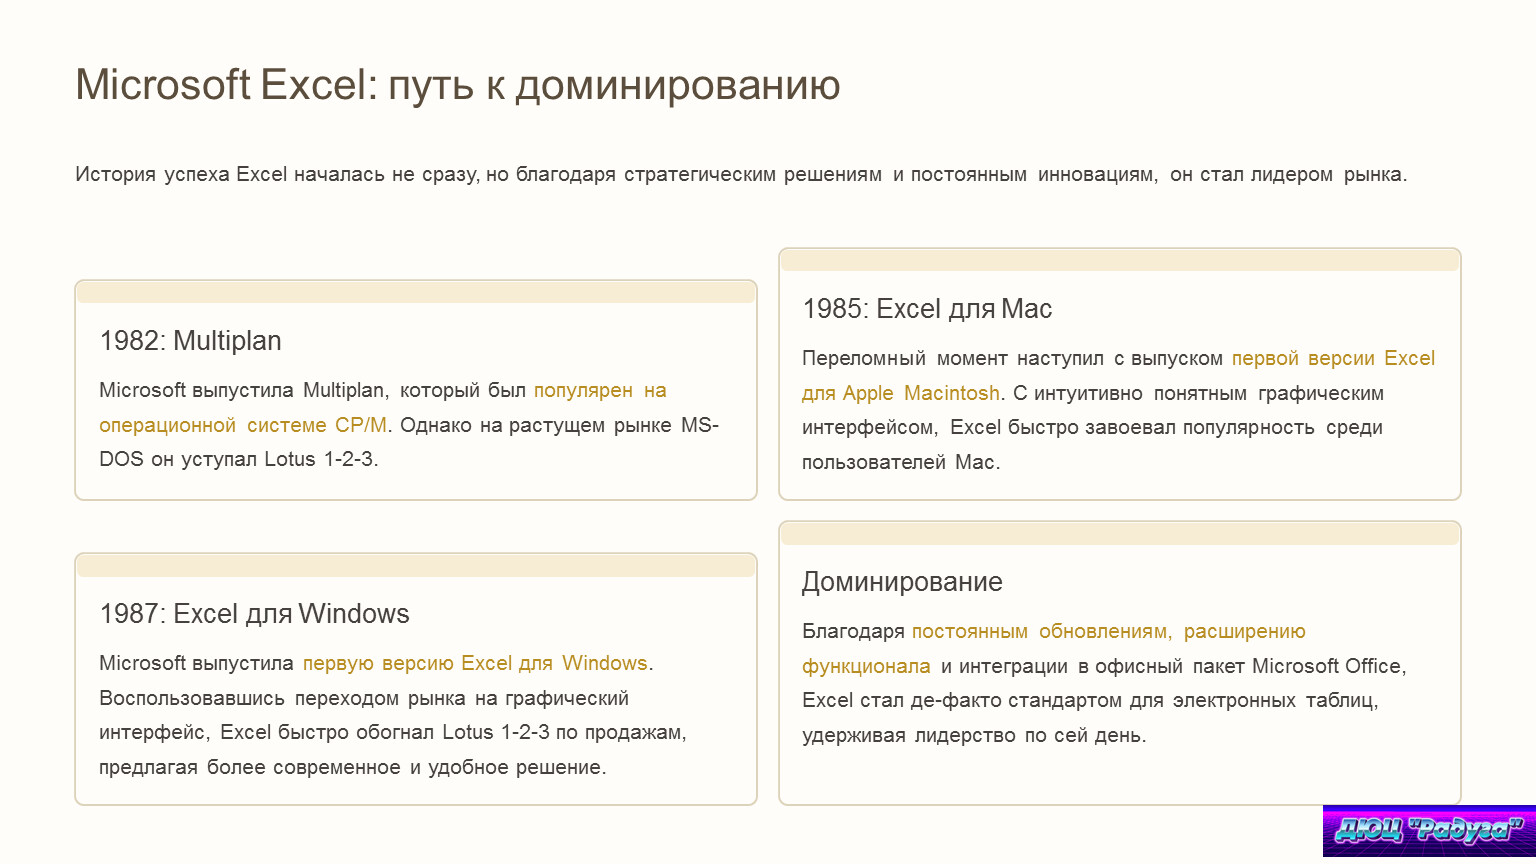Click the text "DOS он уступал Lotus 1-2-3"
This screenshot has width=1536, height=864.
coord(238,460)
